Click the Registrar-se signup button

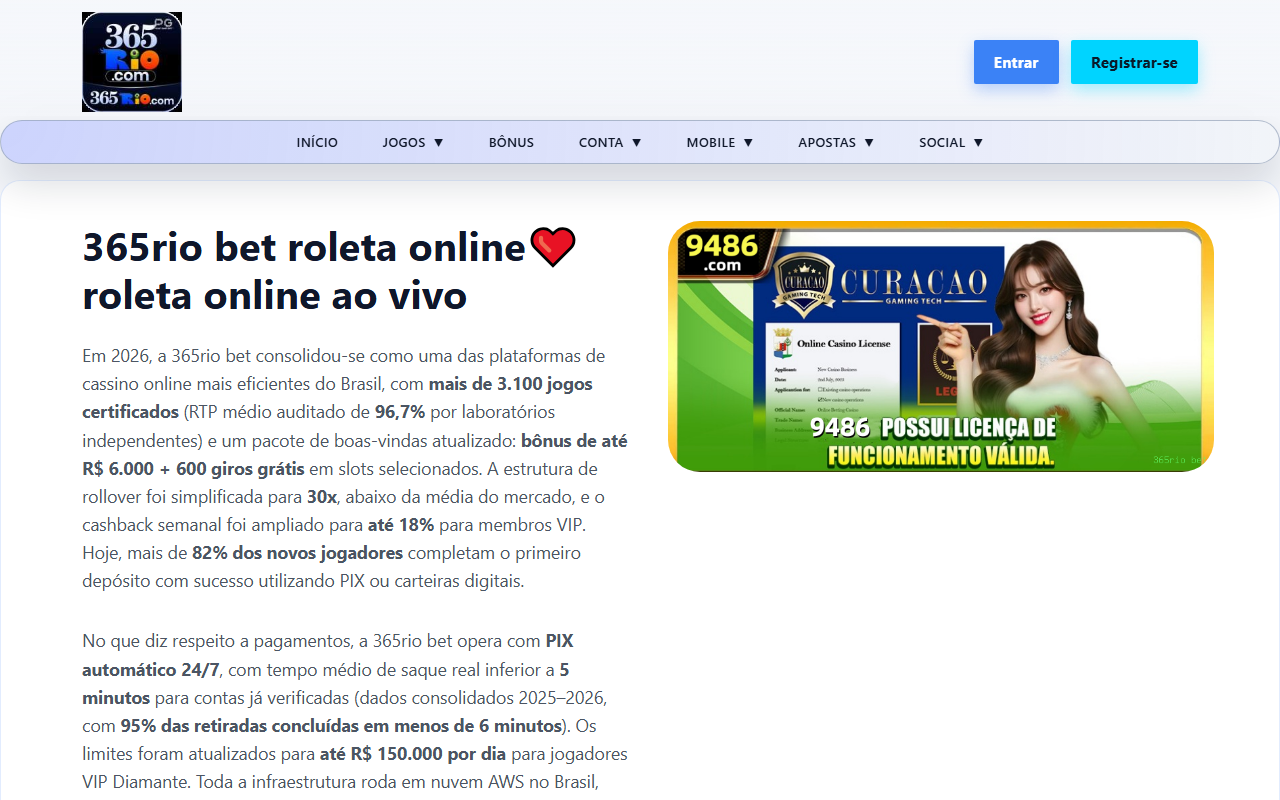pos(1134,62)
